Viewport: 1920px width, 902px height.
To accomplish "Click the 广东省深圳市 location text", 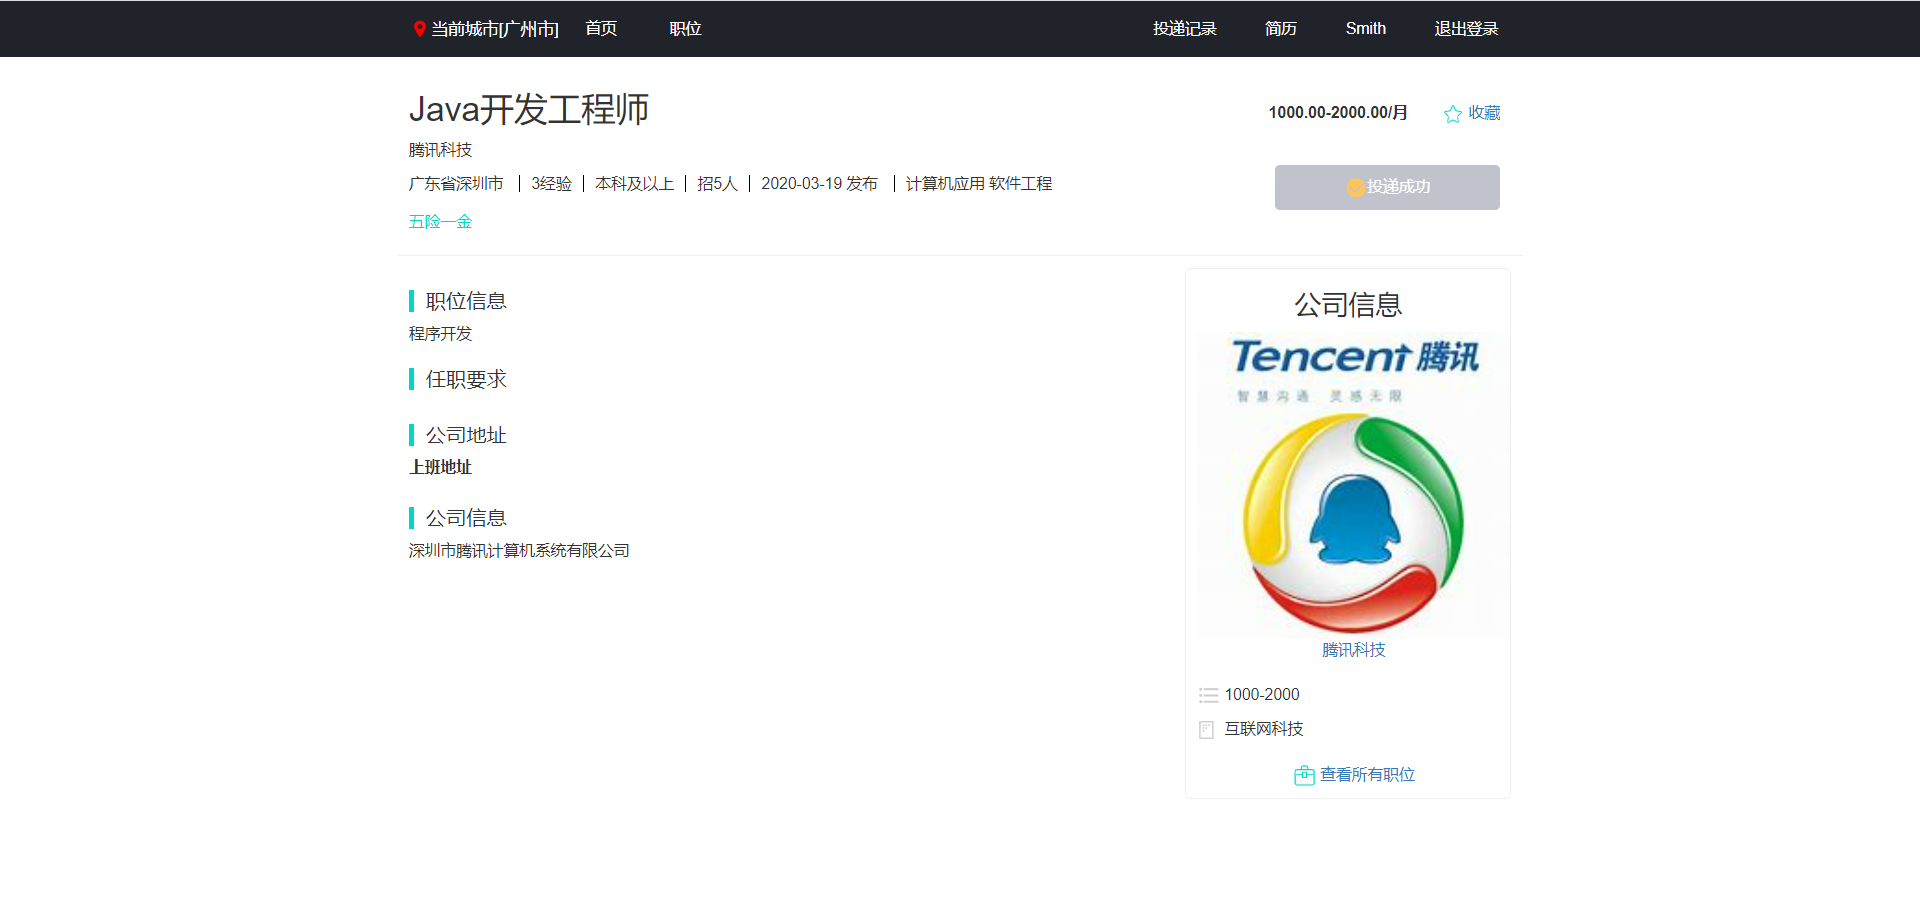I will (456, 184).
